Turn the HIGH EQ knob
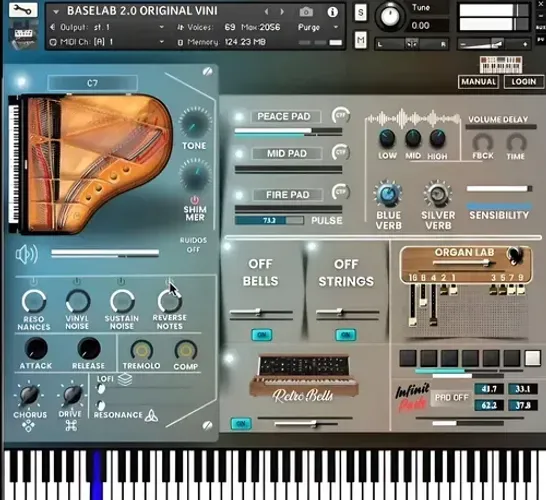 click(x=437, y=139)
